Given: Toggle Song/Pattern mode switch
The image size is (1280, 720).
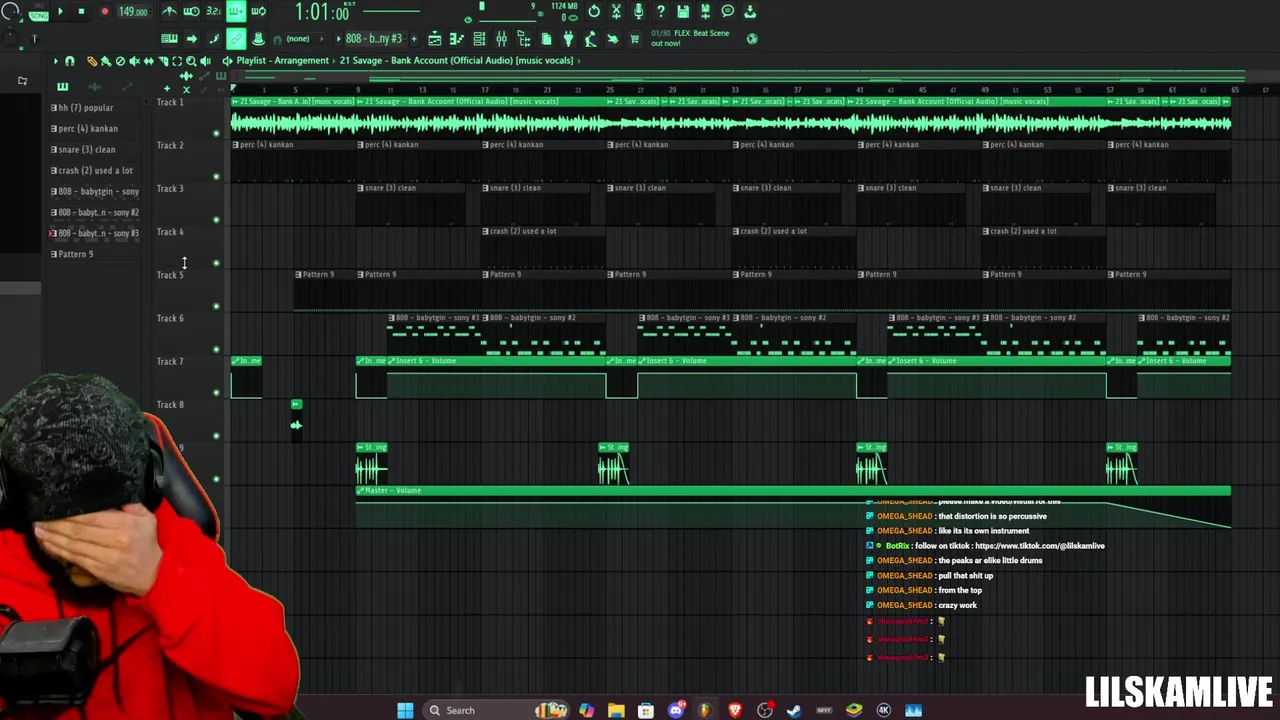Looking at the screenshot, I should (x=39, y=13).
